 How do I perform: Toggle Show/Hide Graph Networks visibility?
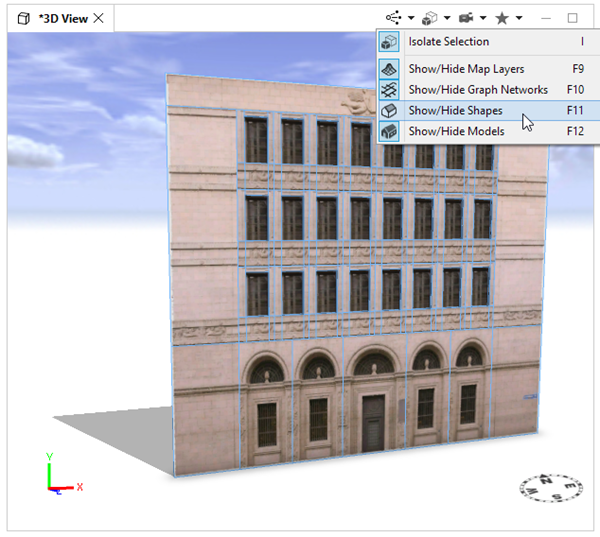point(477,90)
